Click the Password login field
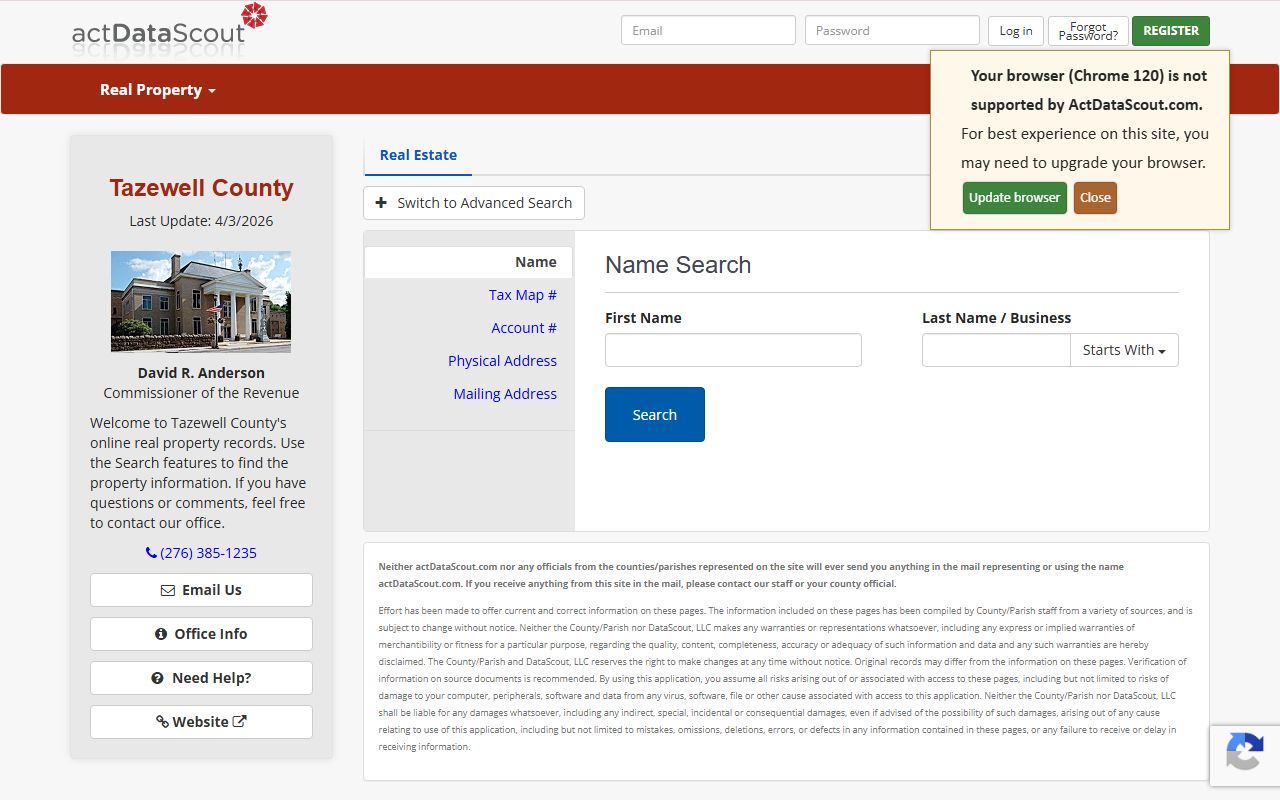Image resolution: width=1280 pixels, height=800 pixels. tap(892, 30)
